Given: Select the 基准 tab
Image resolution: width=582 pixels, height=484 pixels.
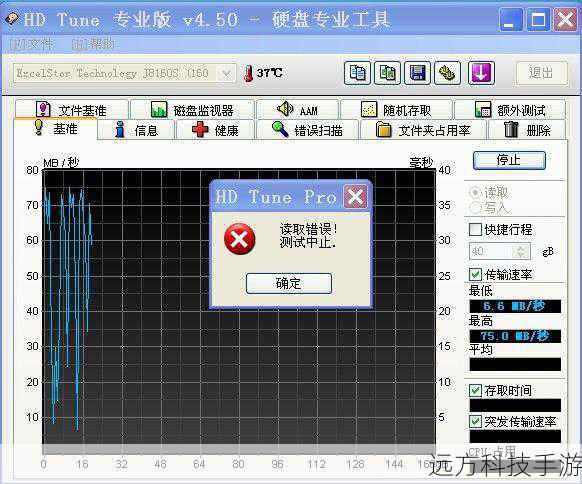Looking at the screenshot, I should point(56,128).
